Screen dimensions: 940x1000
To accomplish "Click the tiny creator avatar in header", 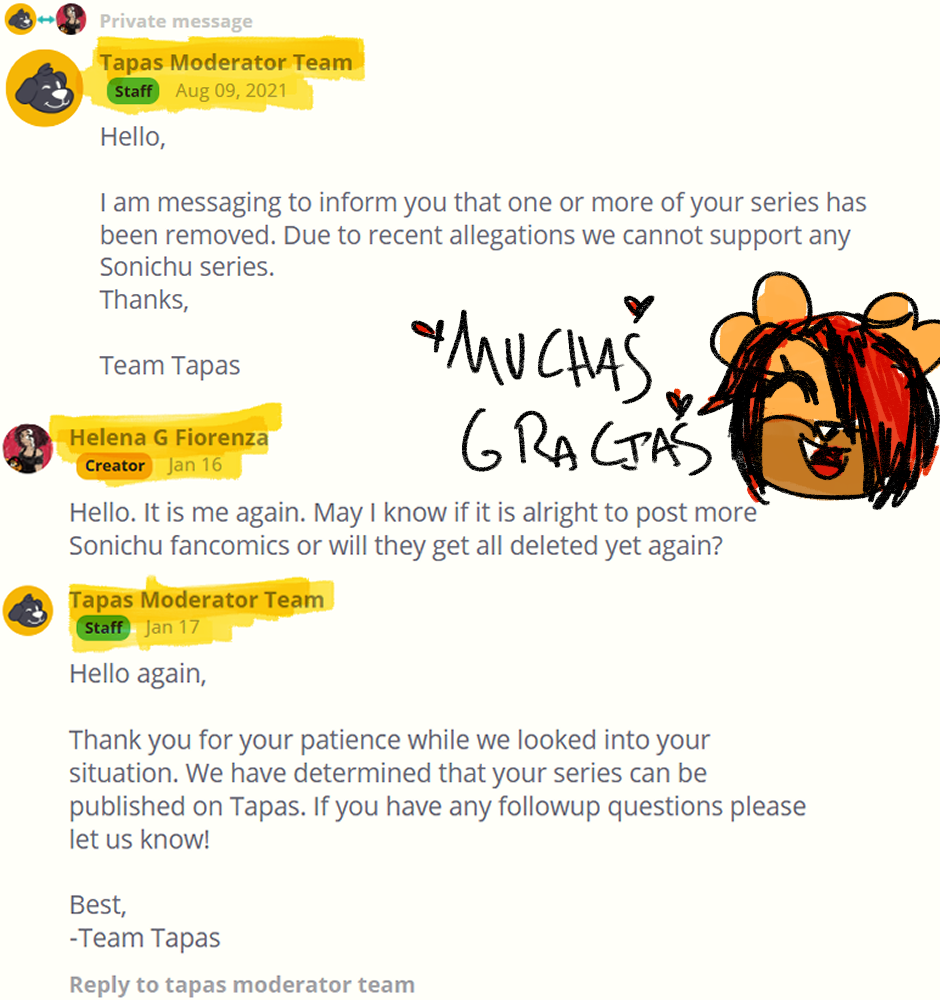I will click(x=71, y=19).
